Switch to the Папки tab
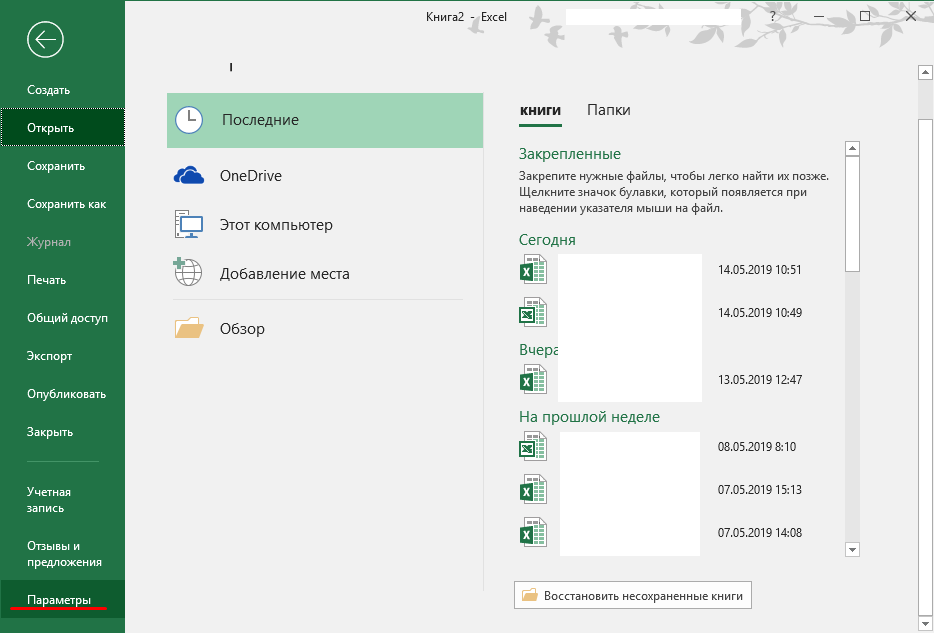The height and width of the screenshot is (633, 934). pos(608,110)
